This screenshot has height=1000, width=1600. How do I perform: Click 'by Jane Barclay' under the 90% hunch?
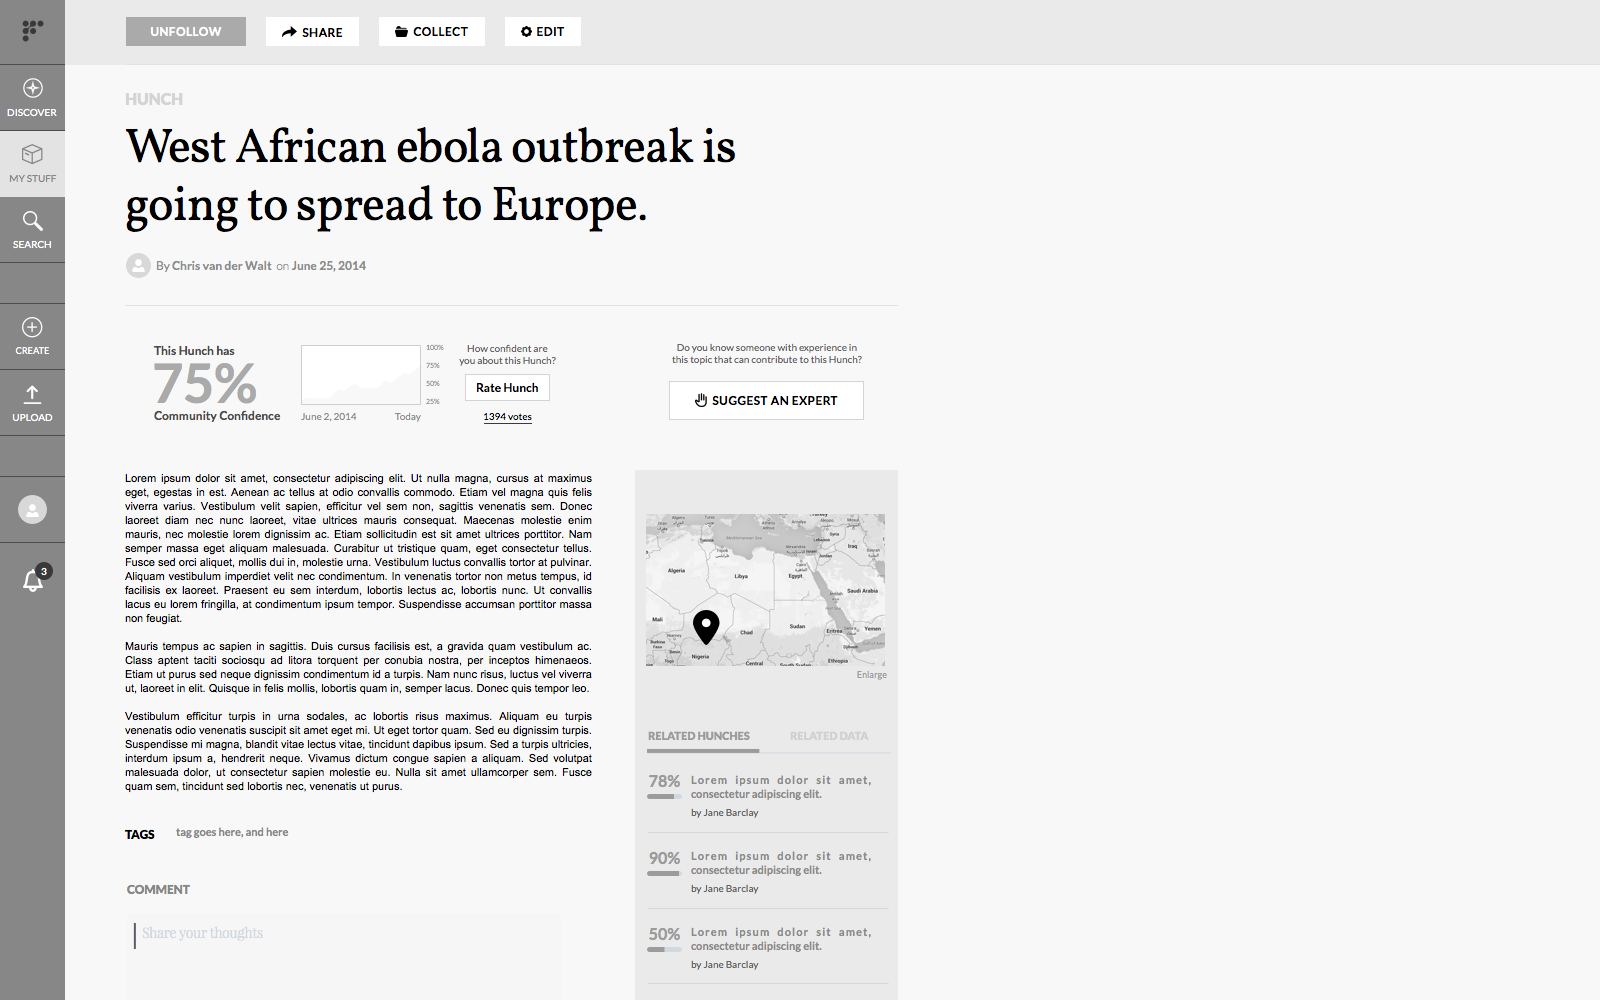[x=724, y=889]
